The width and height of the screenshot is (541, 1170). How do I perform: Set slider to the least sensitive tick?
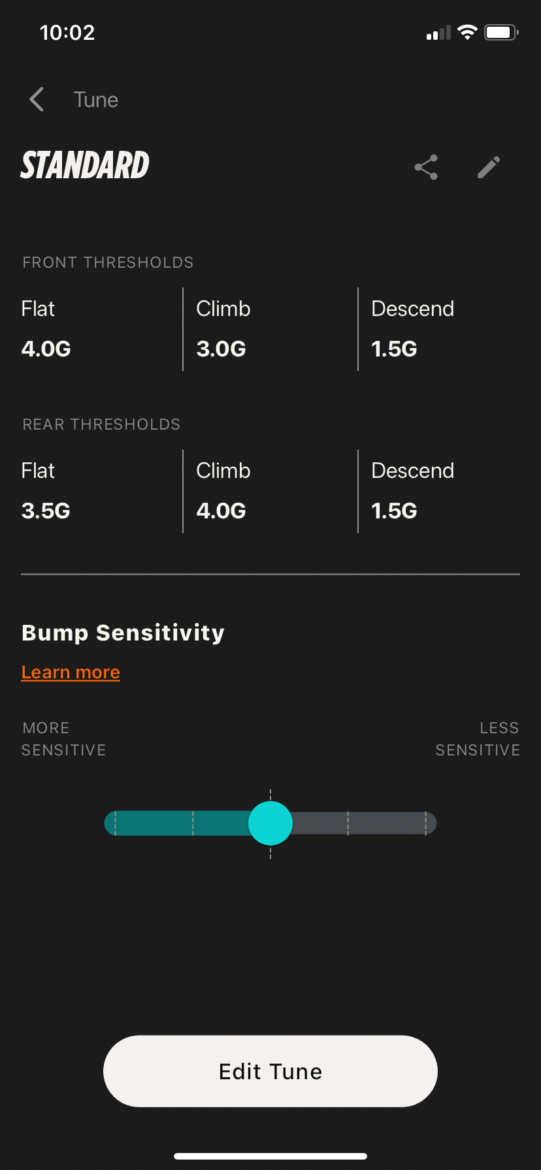[x=425, y=823]
